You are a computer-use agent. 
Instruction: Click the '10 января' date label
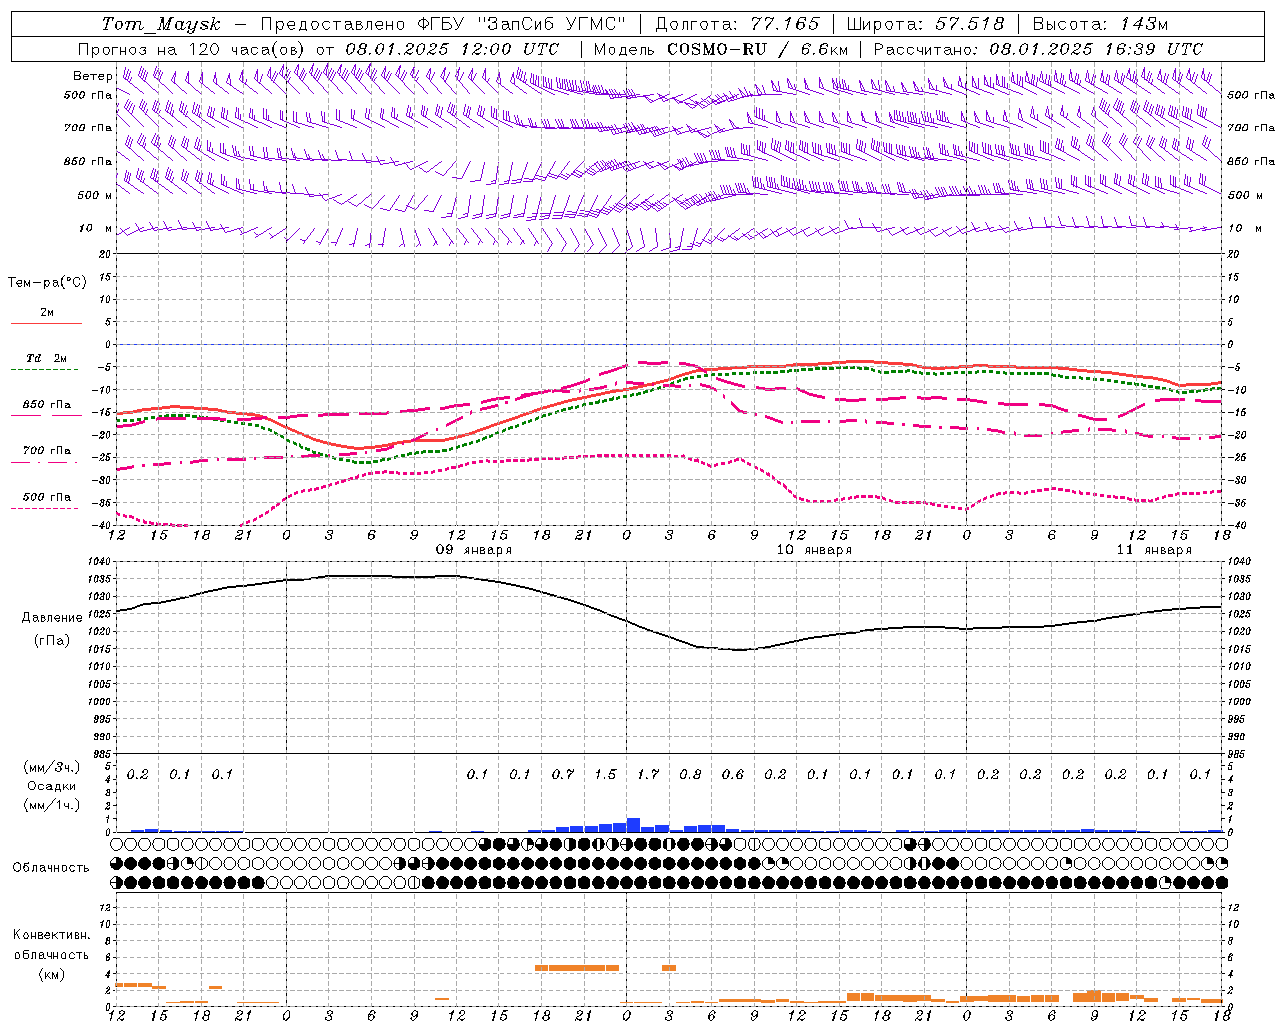pos(814,550)
